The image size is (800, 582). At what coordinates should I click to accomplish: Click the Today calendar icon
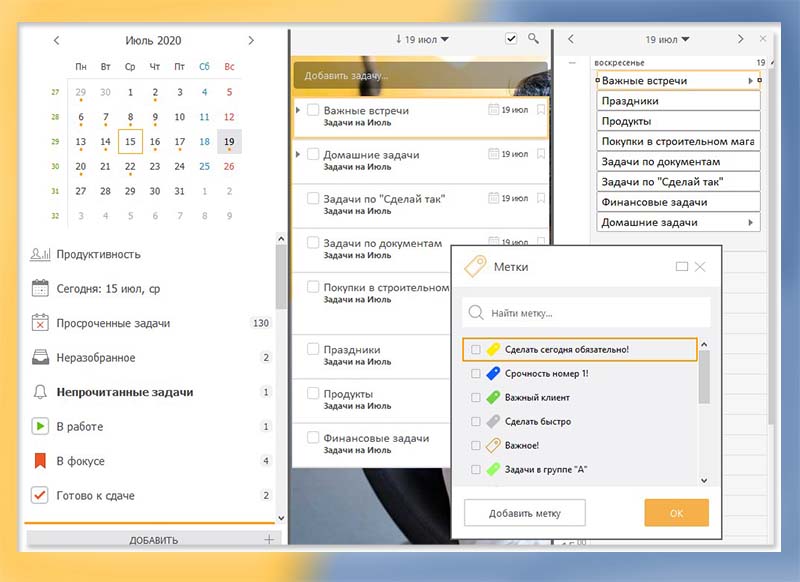(40, 288)
